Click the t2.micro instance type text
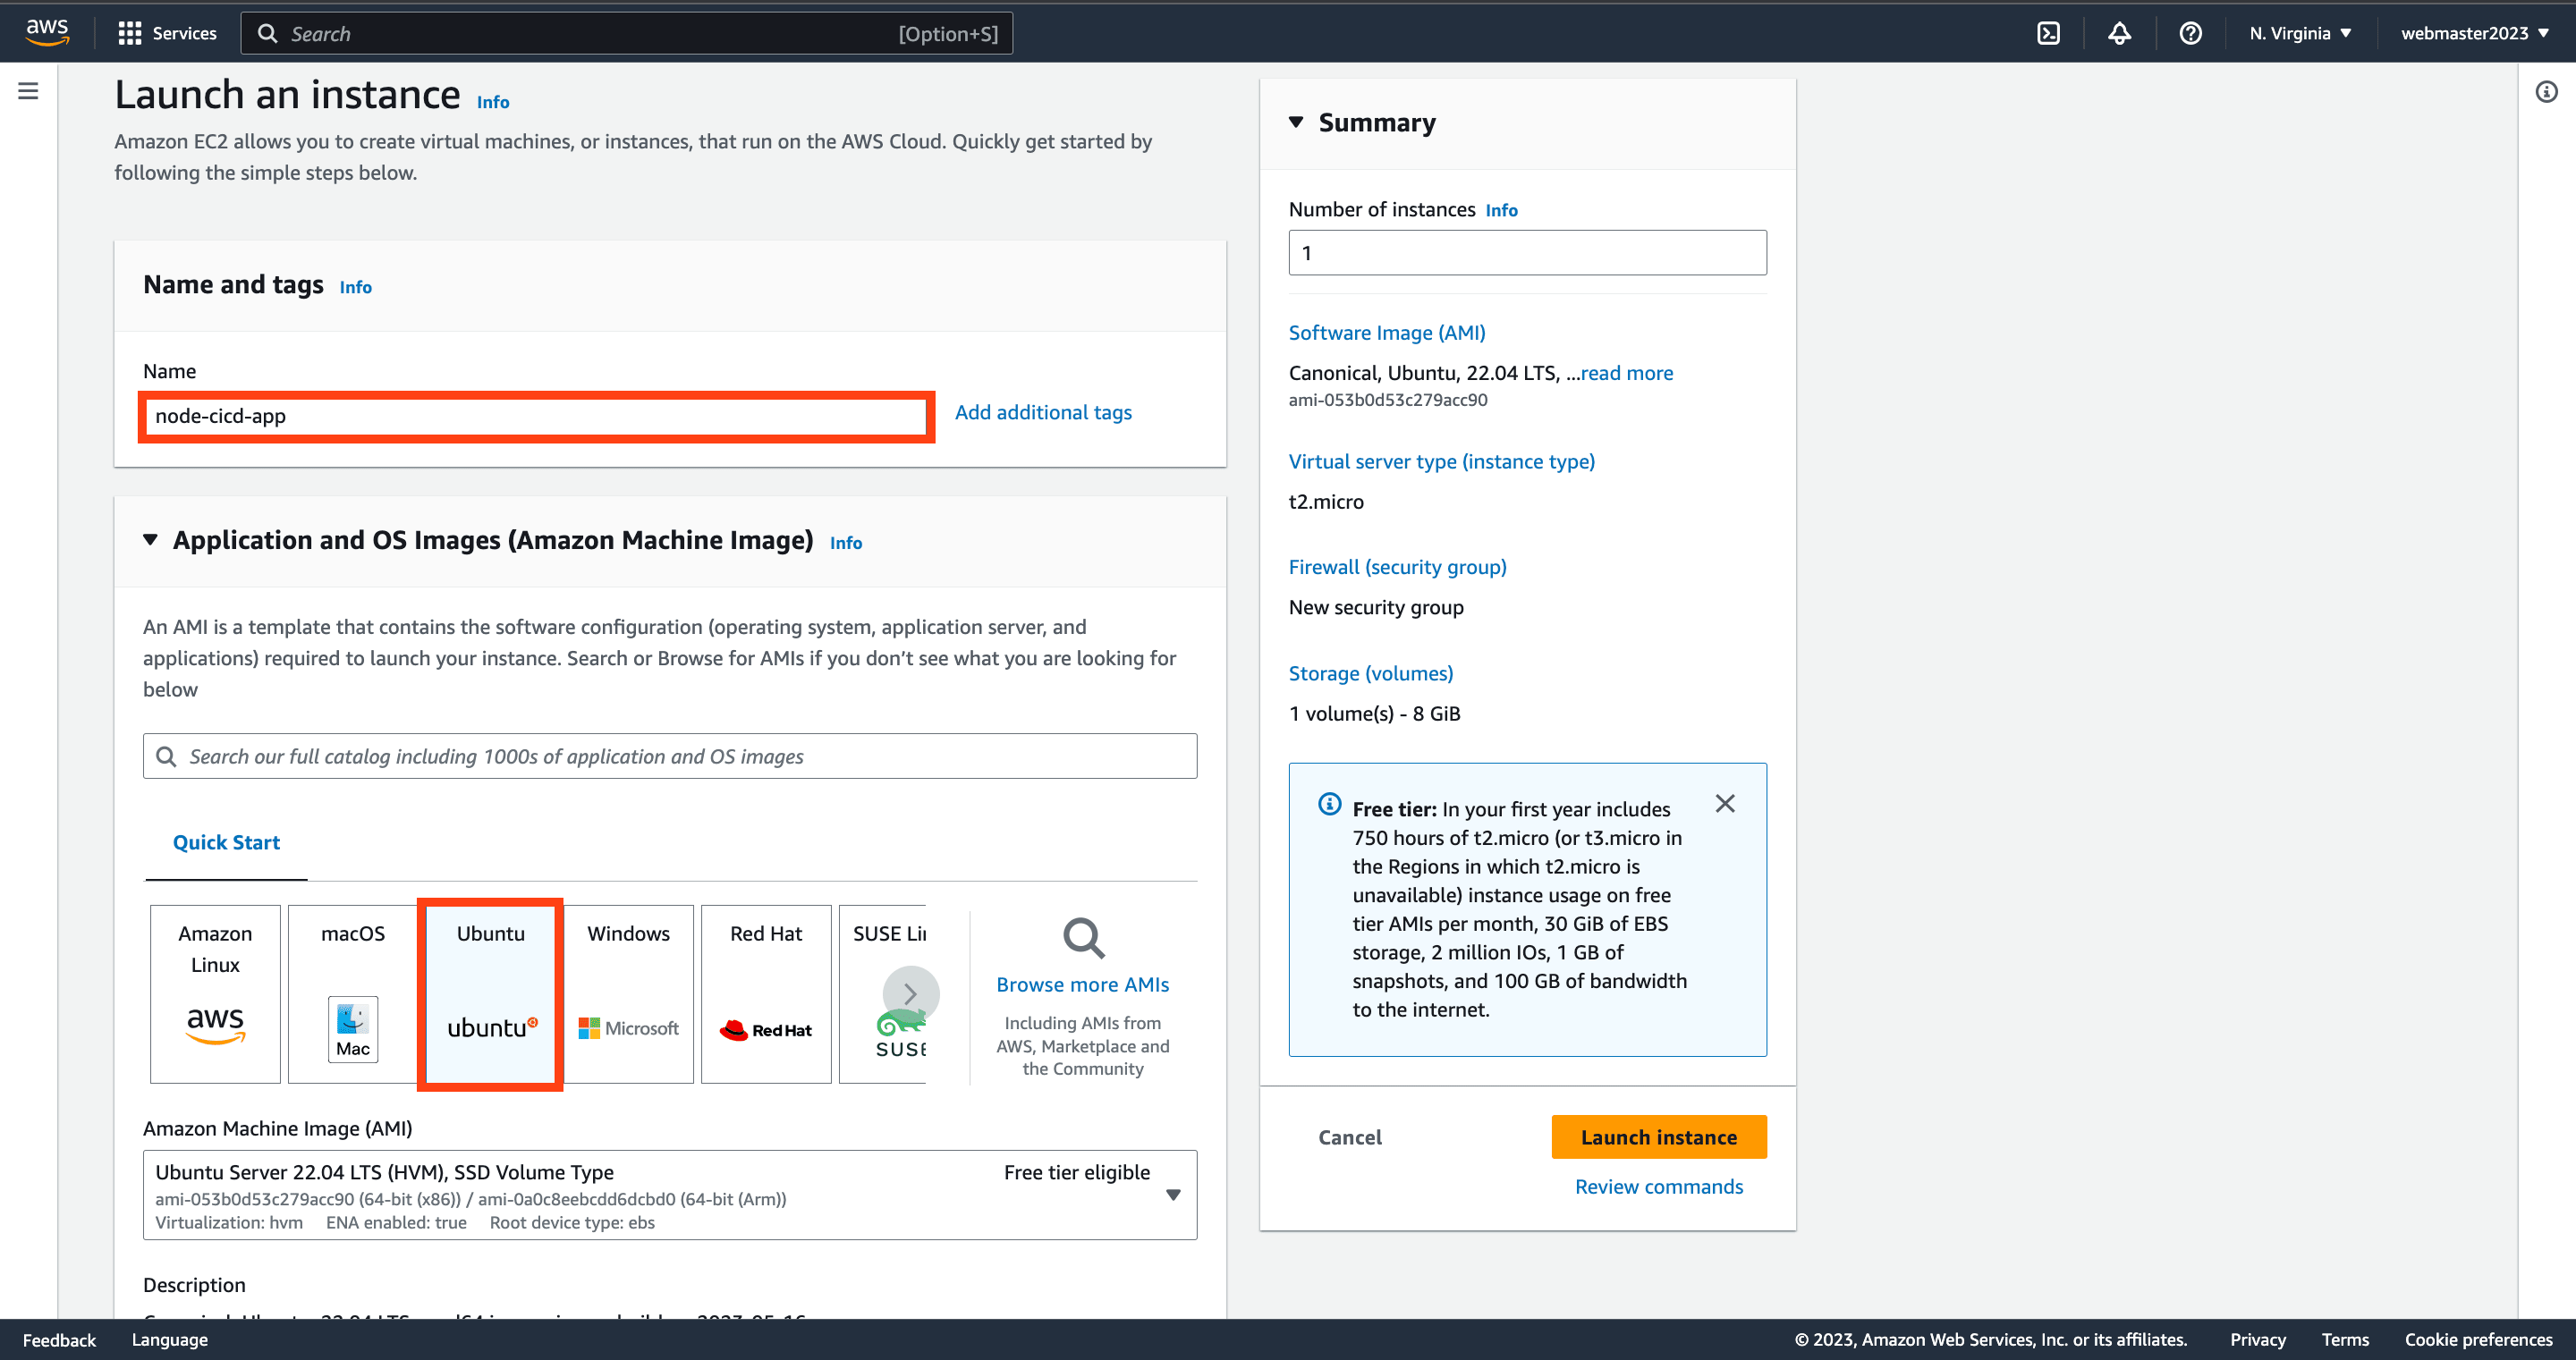 click(x=1326, y=502)
